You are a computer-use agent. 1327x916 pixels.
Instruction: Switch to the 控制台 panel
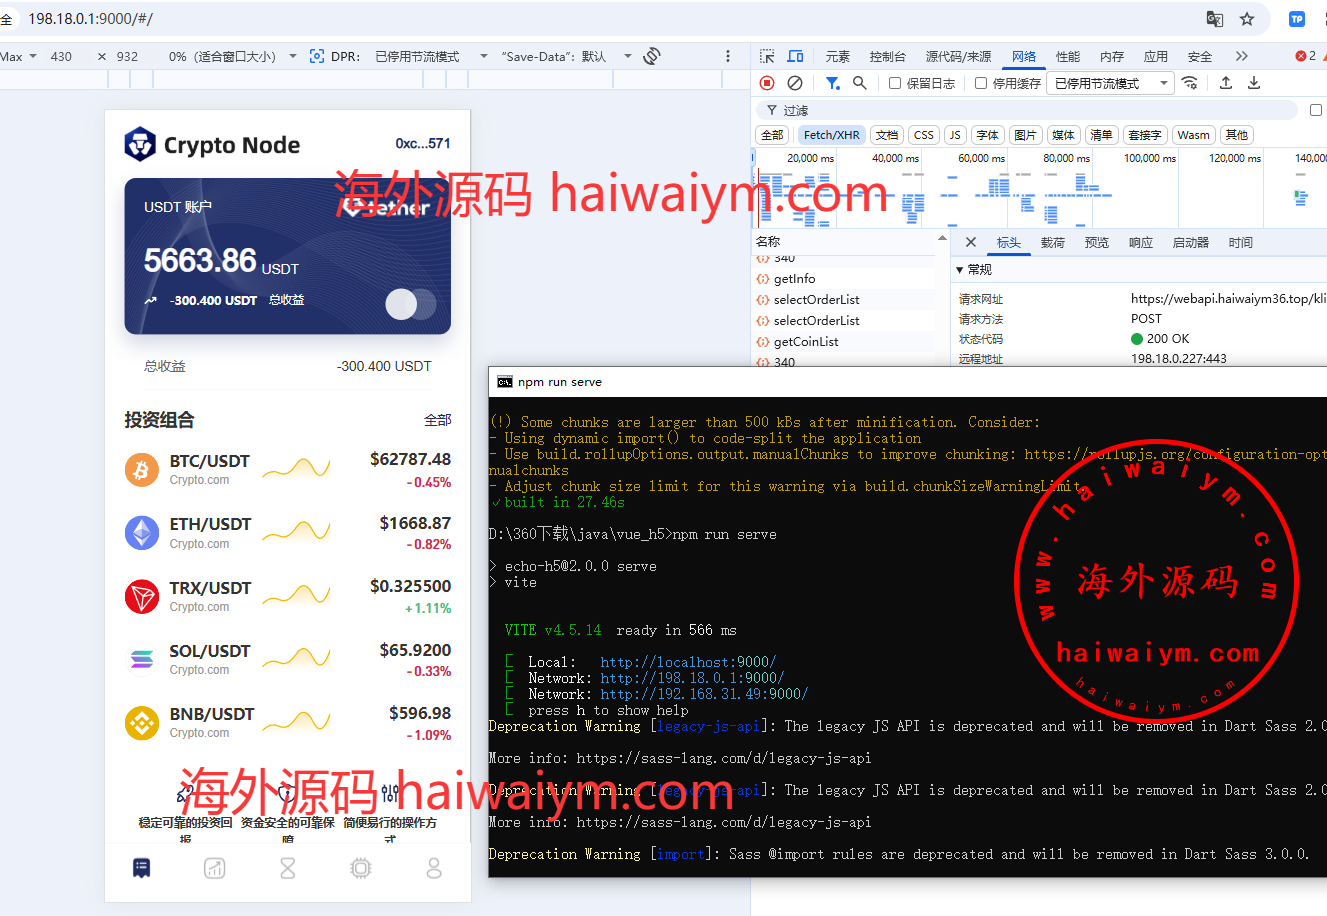888,56
